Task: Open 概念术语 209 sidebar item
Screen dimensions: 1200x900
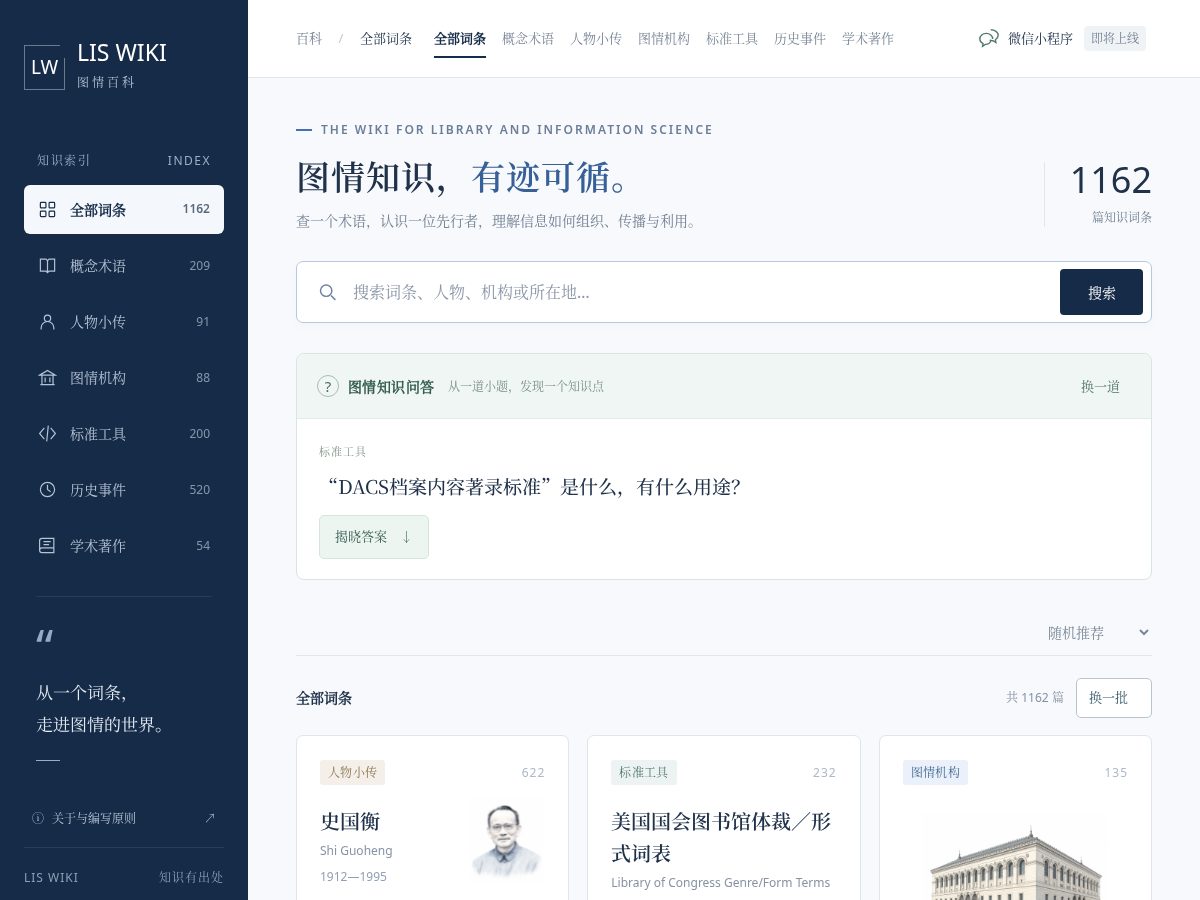Action: (124, 266)
